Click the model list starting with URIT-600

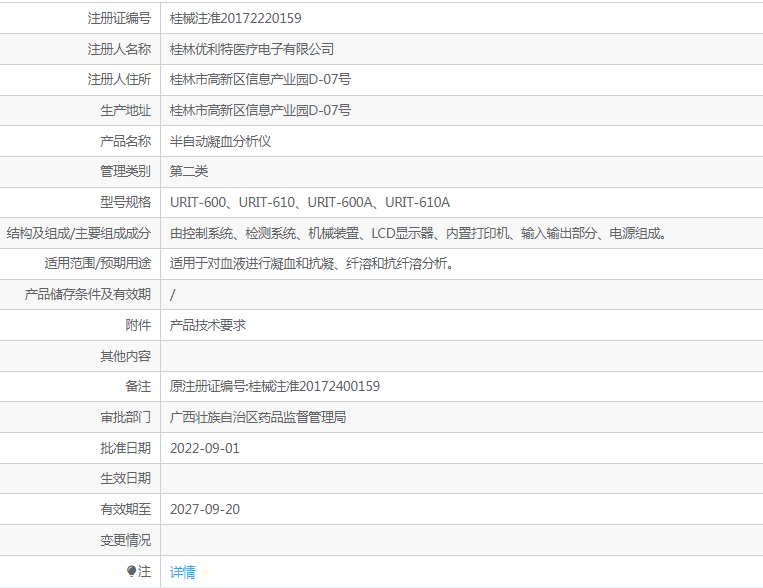[x=310, y=202]
